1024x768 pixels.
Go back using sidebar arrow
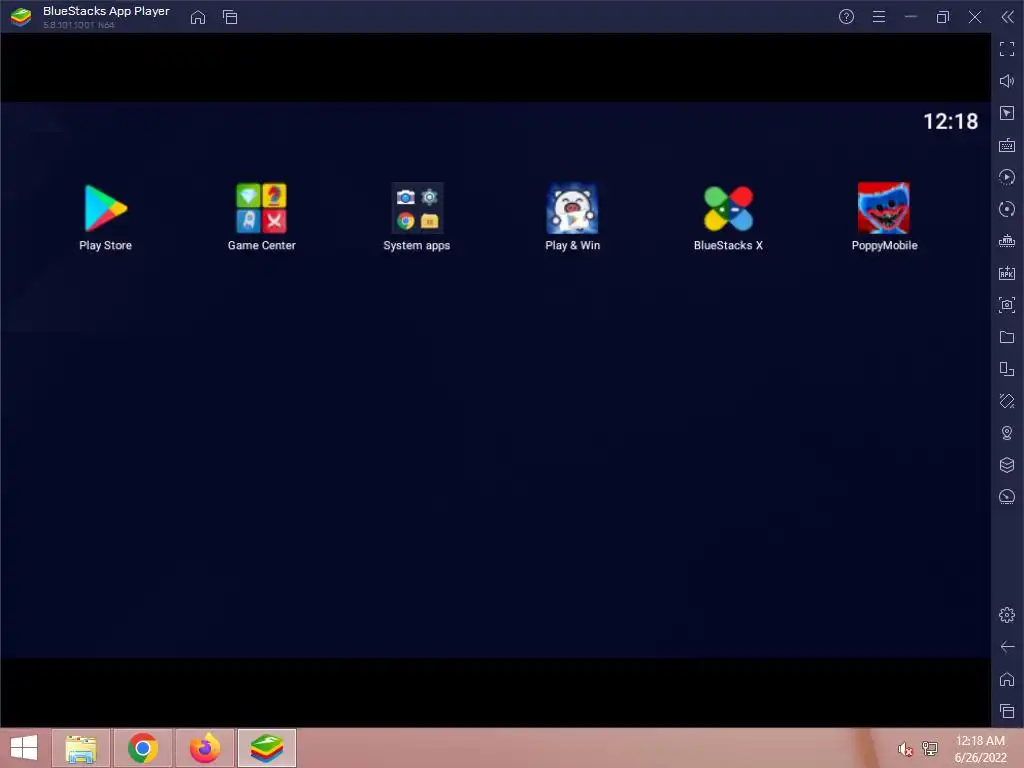point(1007,647)
